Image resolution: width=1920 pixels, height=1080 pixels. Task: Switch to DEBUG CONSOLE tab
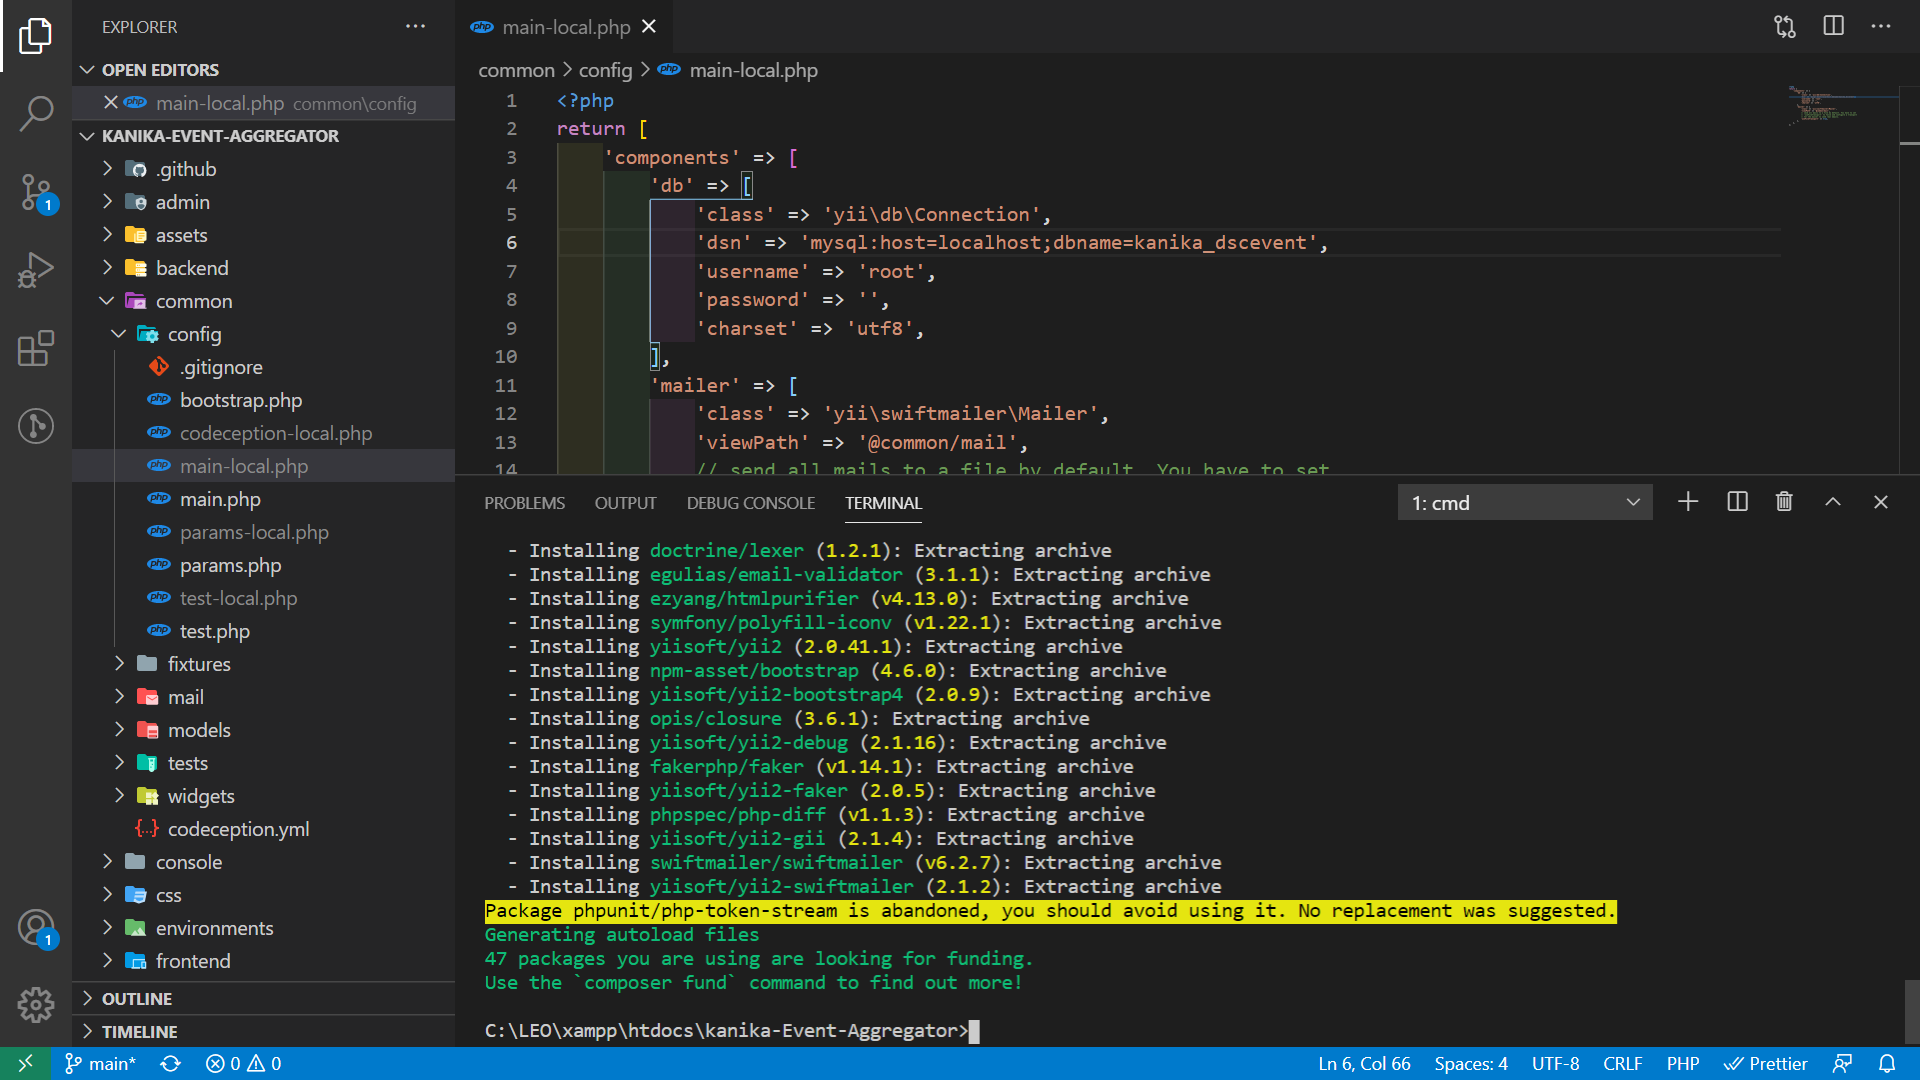(751, 503)
